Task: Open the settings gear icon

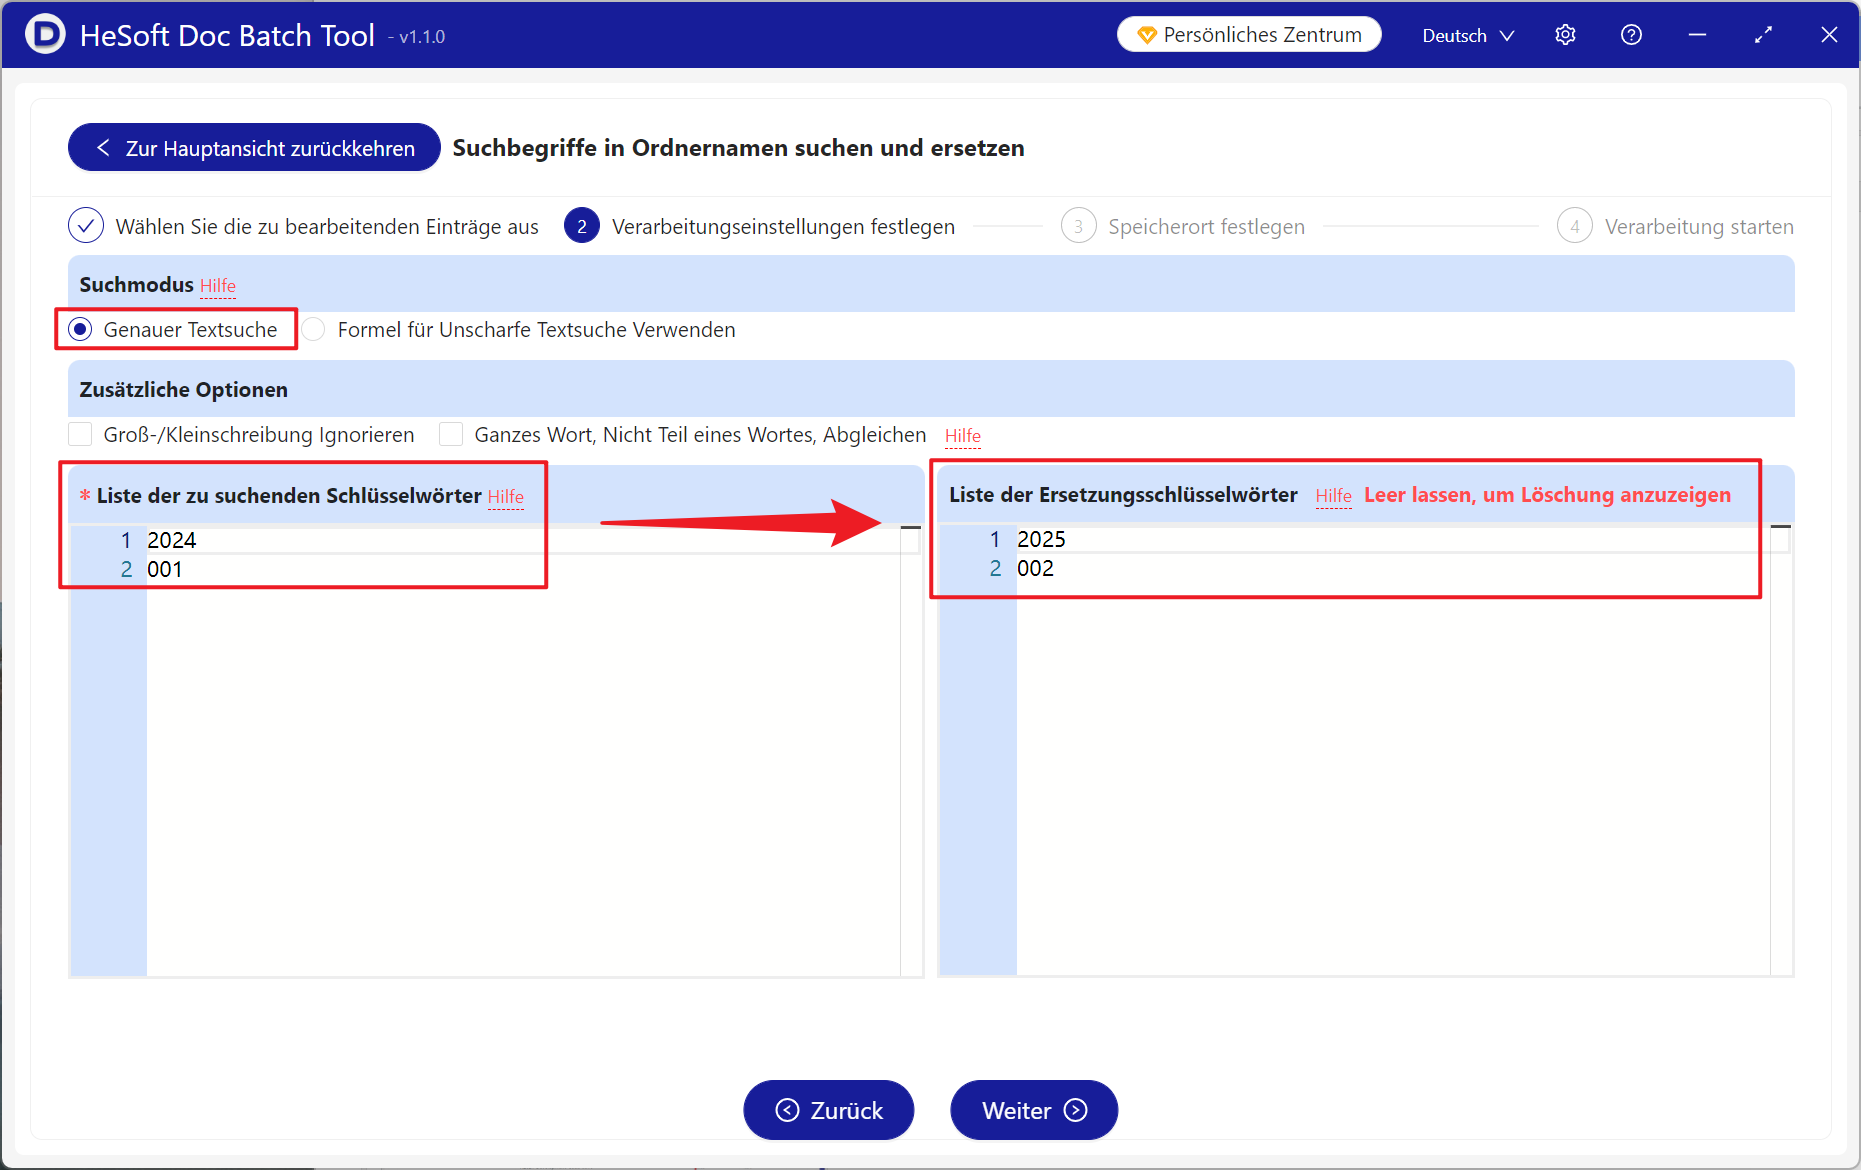Action: tap(1565, 35)
